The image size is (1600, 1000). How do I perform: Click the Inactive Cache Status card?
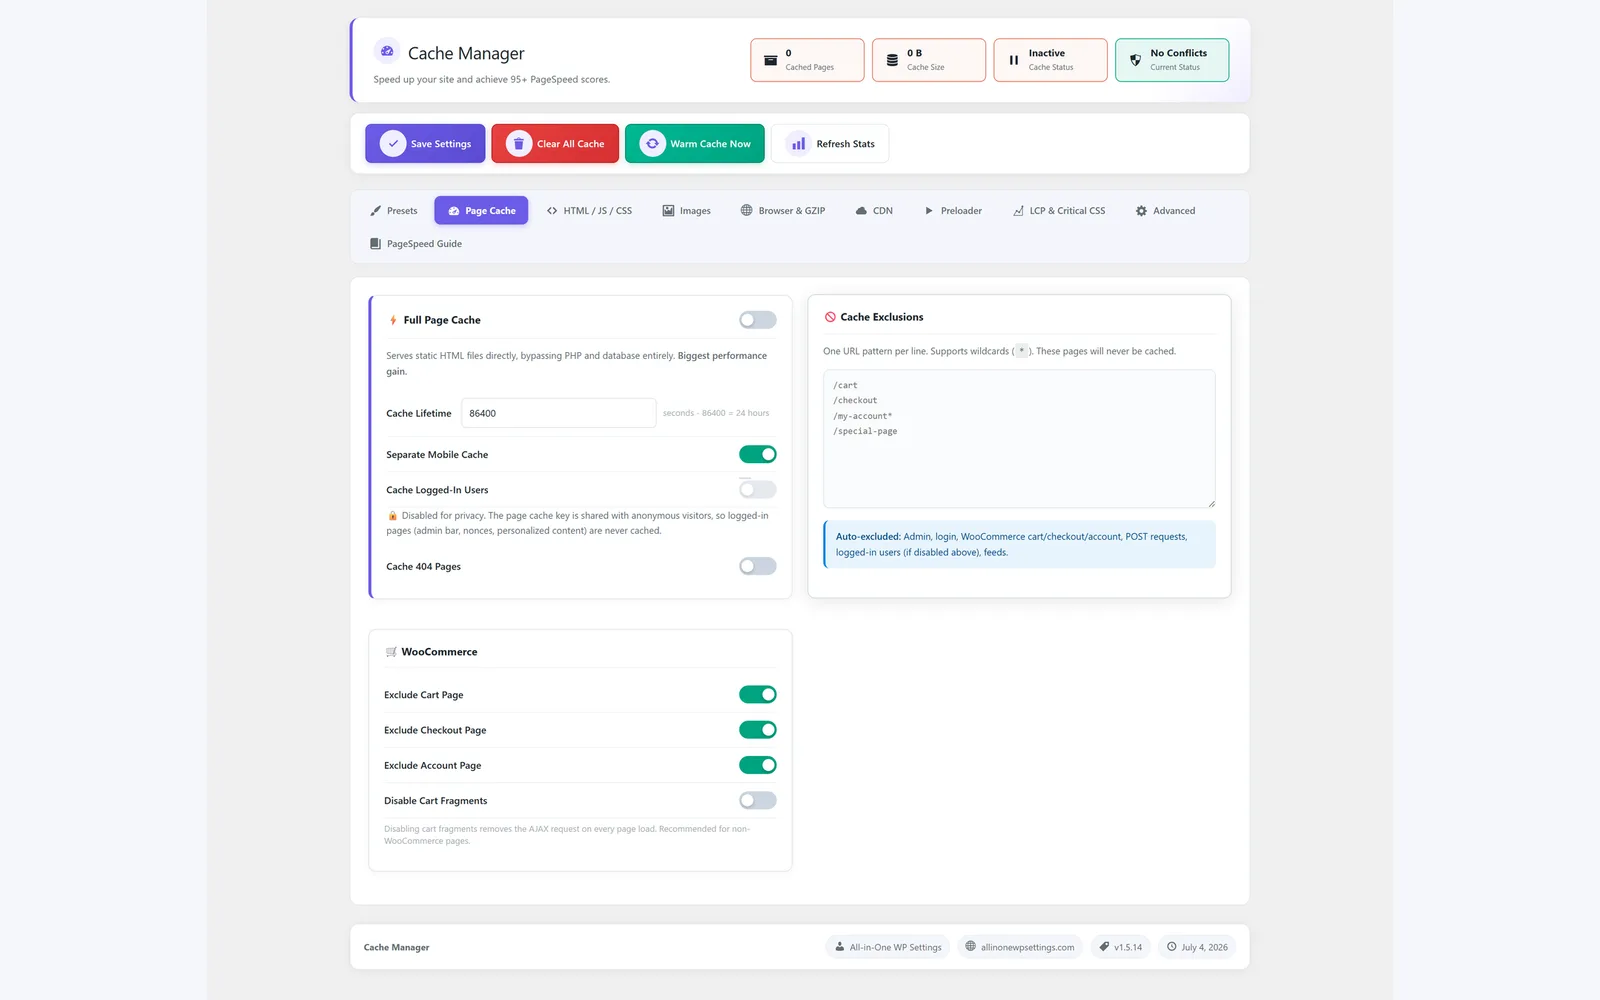coord(1050,60)
